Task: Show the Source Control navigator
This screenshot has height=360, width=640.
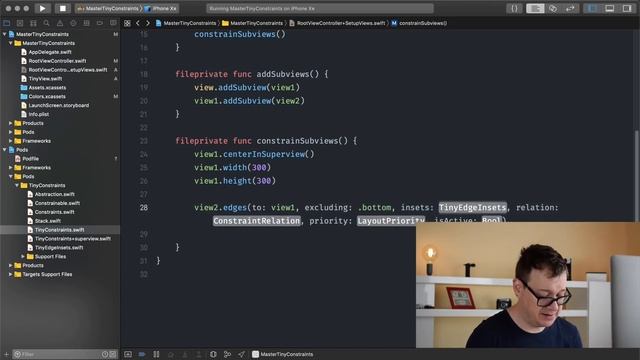Action: (20, 23)
